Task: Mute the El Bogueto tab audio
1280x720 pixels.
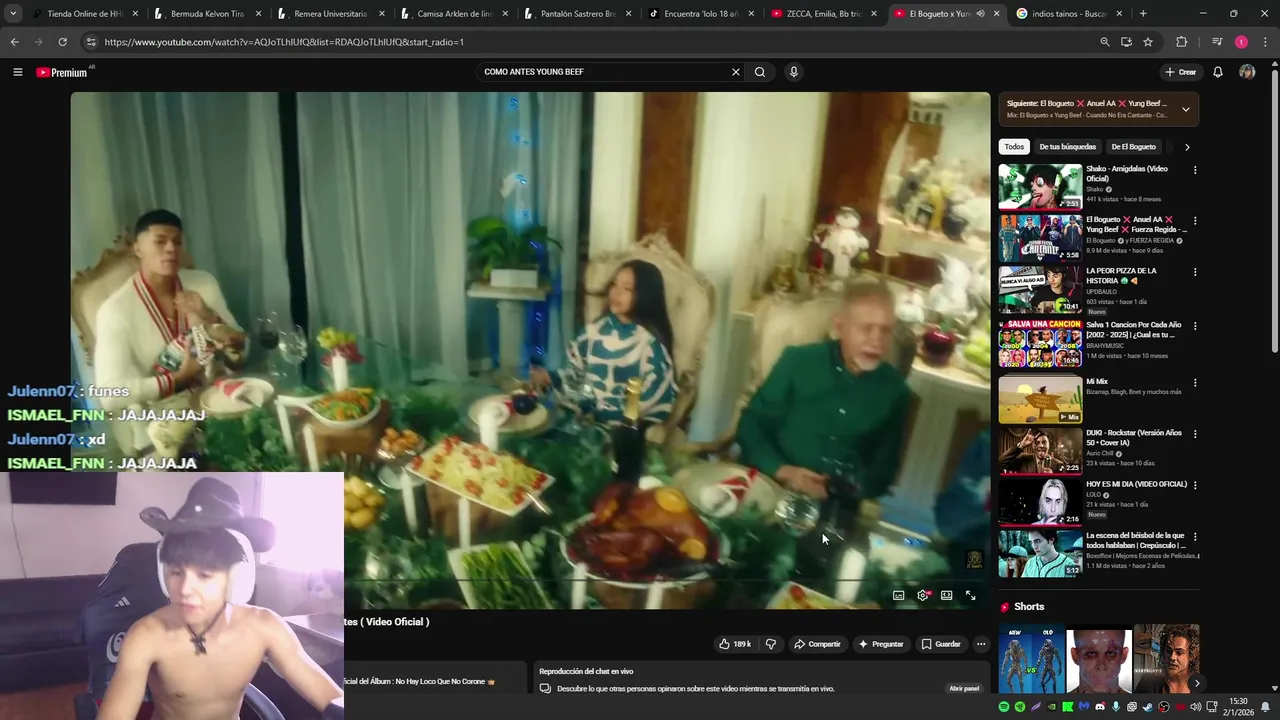Action: (x=980, y=14)
